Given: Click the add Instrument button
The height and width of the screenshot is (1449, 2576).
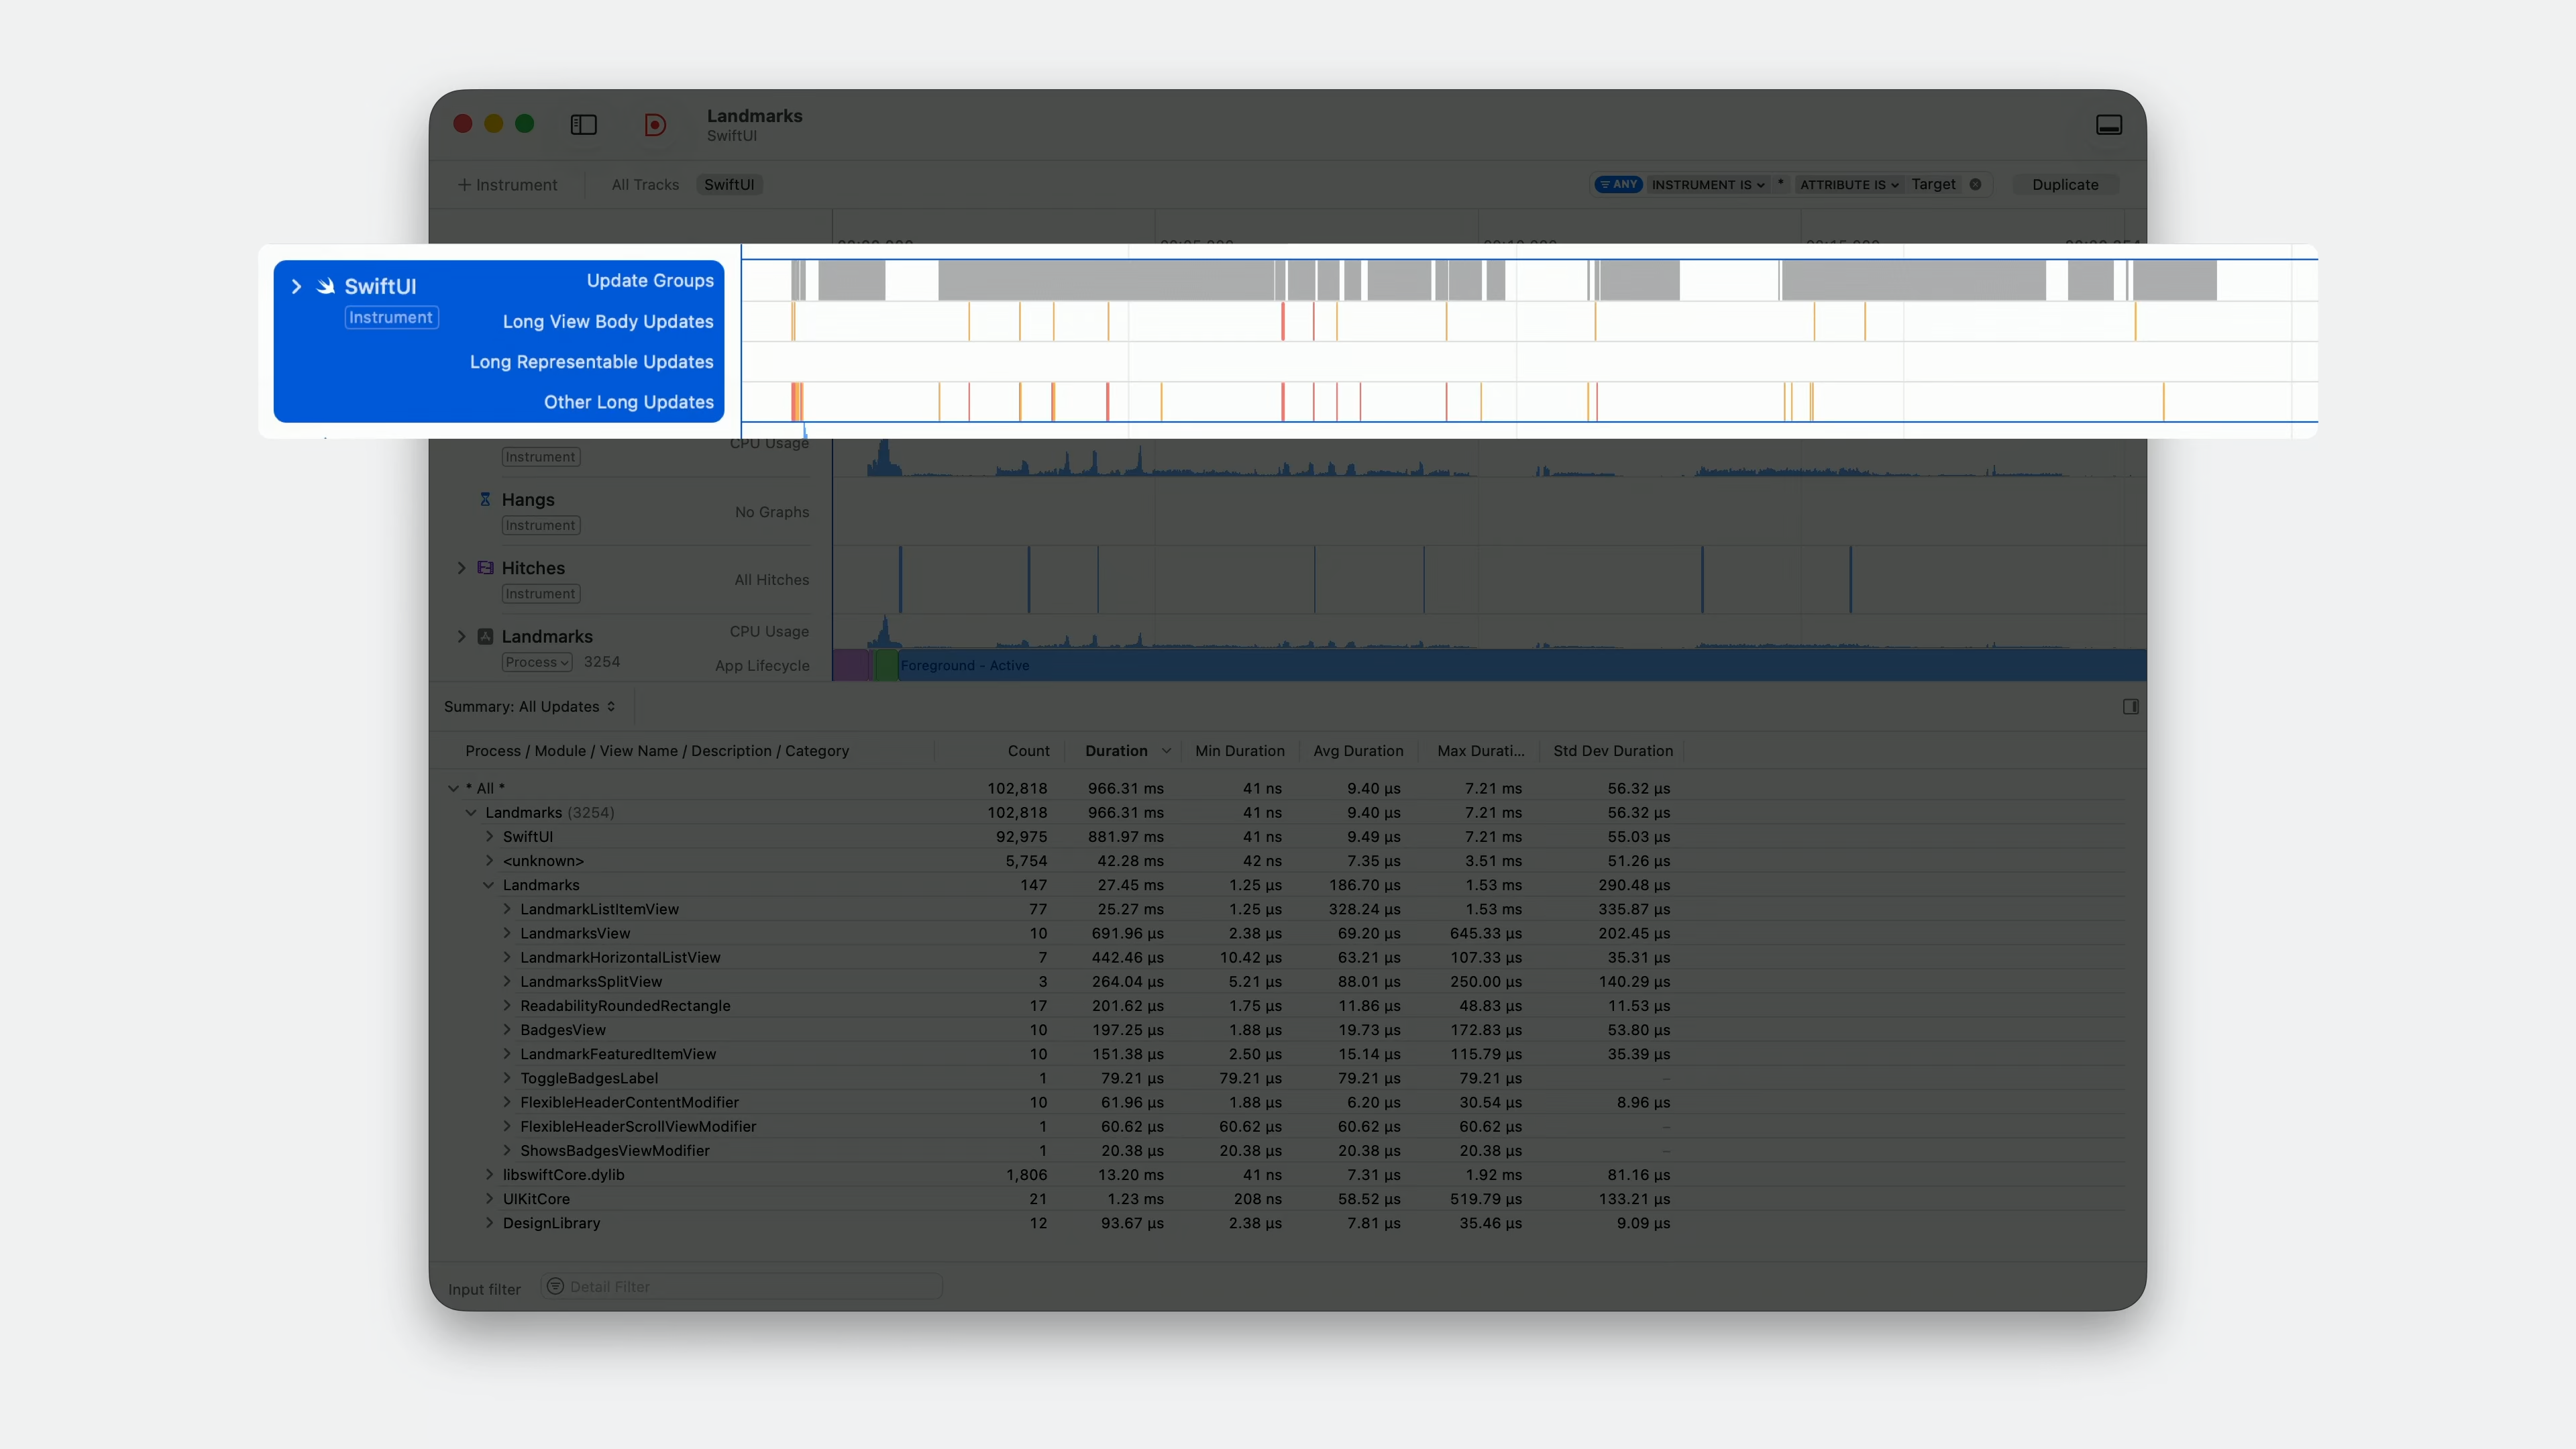Looking at the screenshot, I should pos(508,185).
